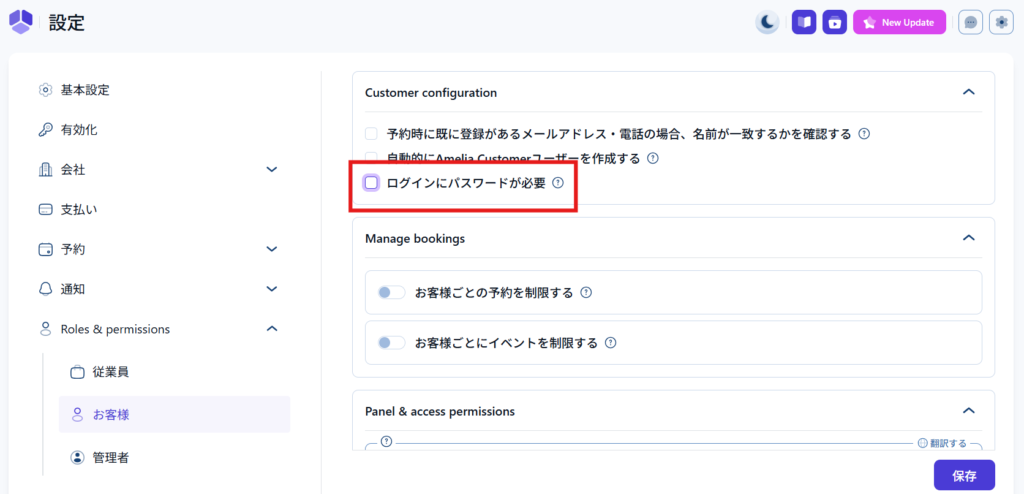Click the 保存 button

click(964, 476)
